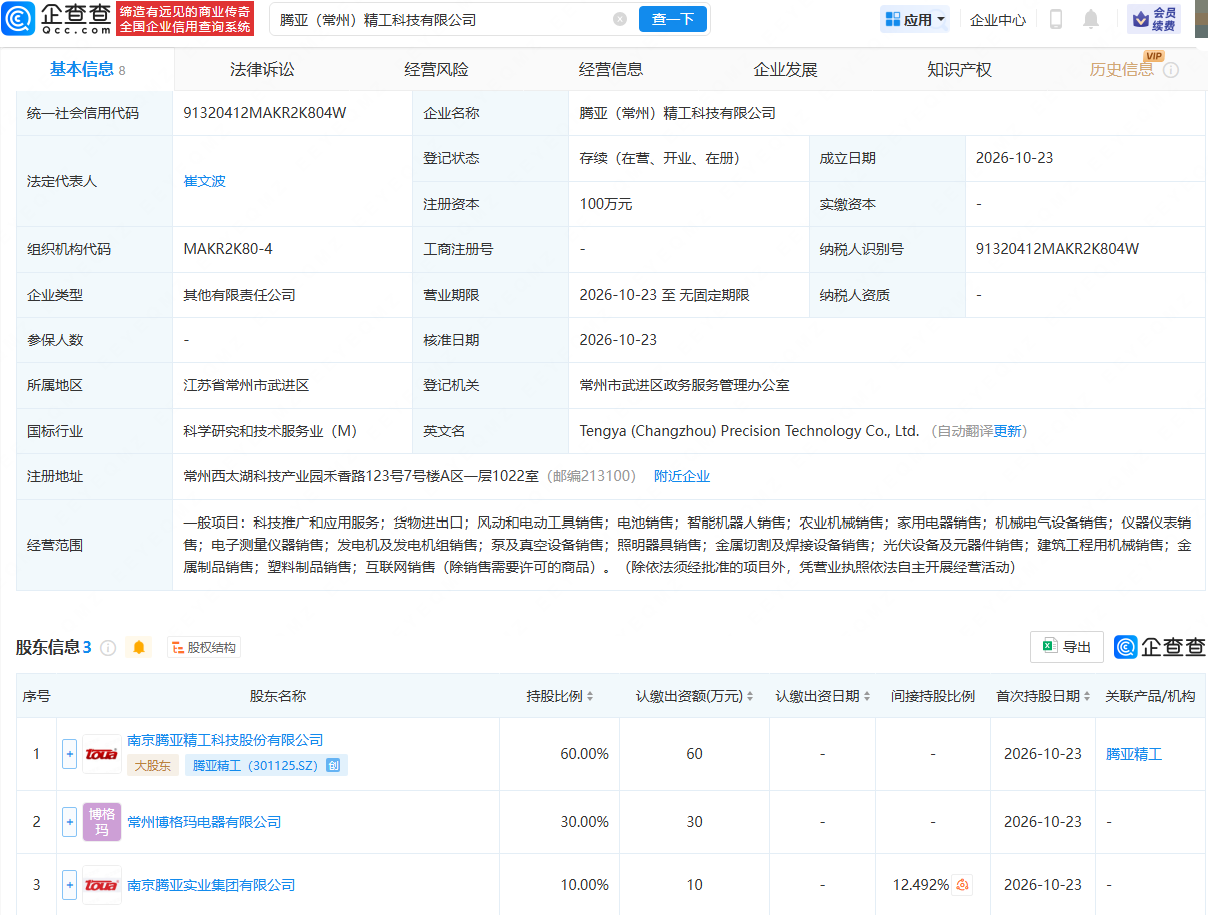Switch to the 法律诉讼 tab
Viewport: 1208px width, 915px height.
click(x=262, y=70)
